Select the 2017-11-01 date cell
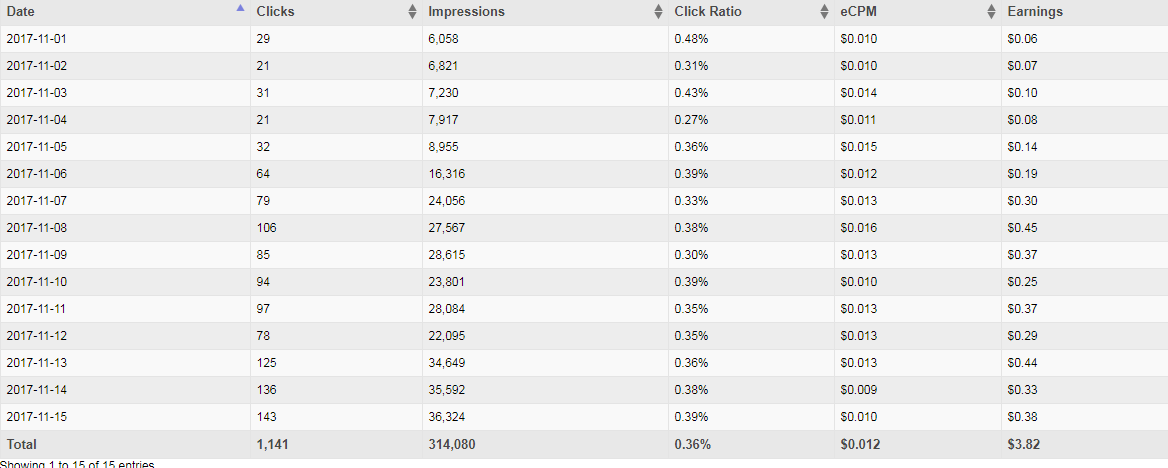The width and height of the screenshot is (1168, 468). 36,39
